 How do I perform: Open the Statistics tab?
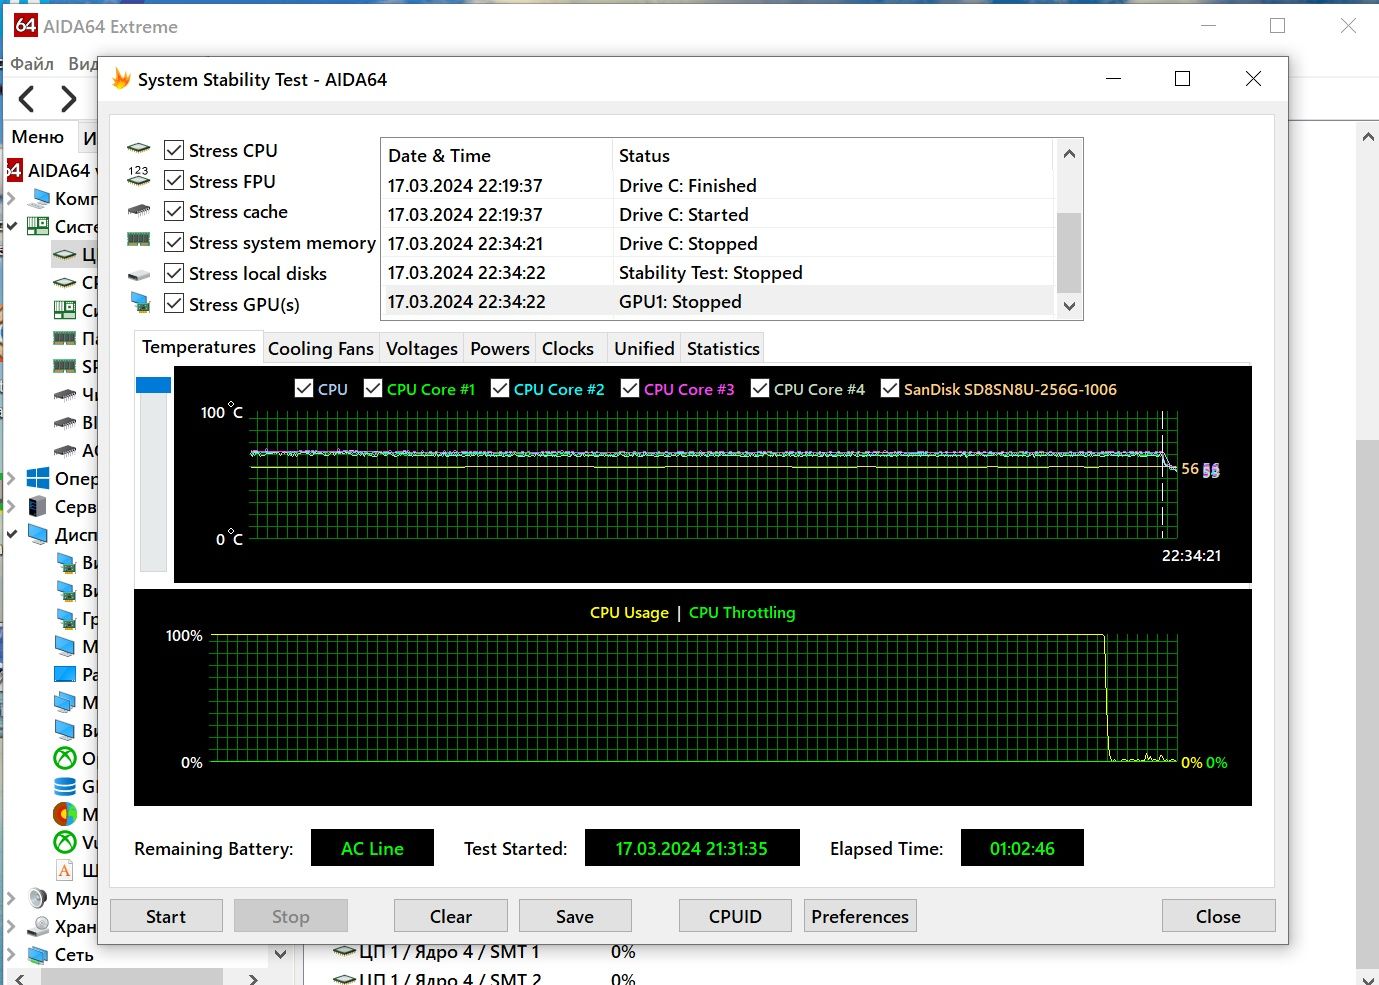point(723,348)
